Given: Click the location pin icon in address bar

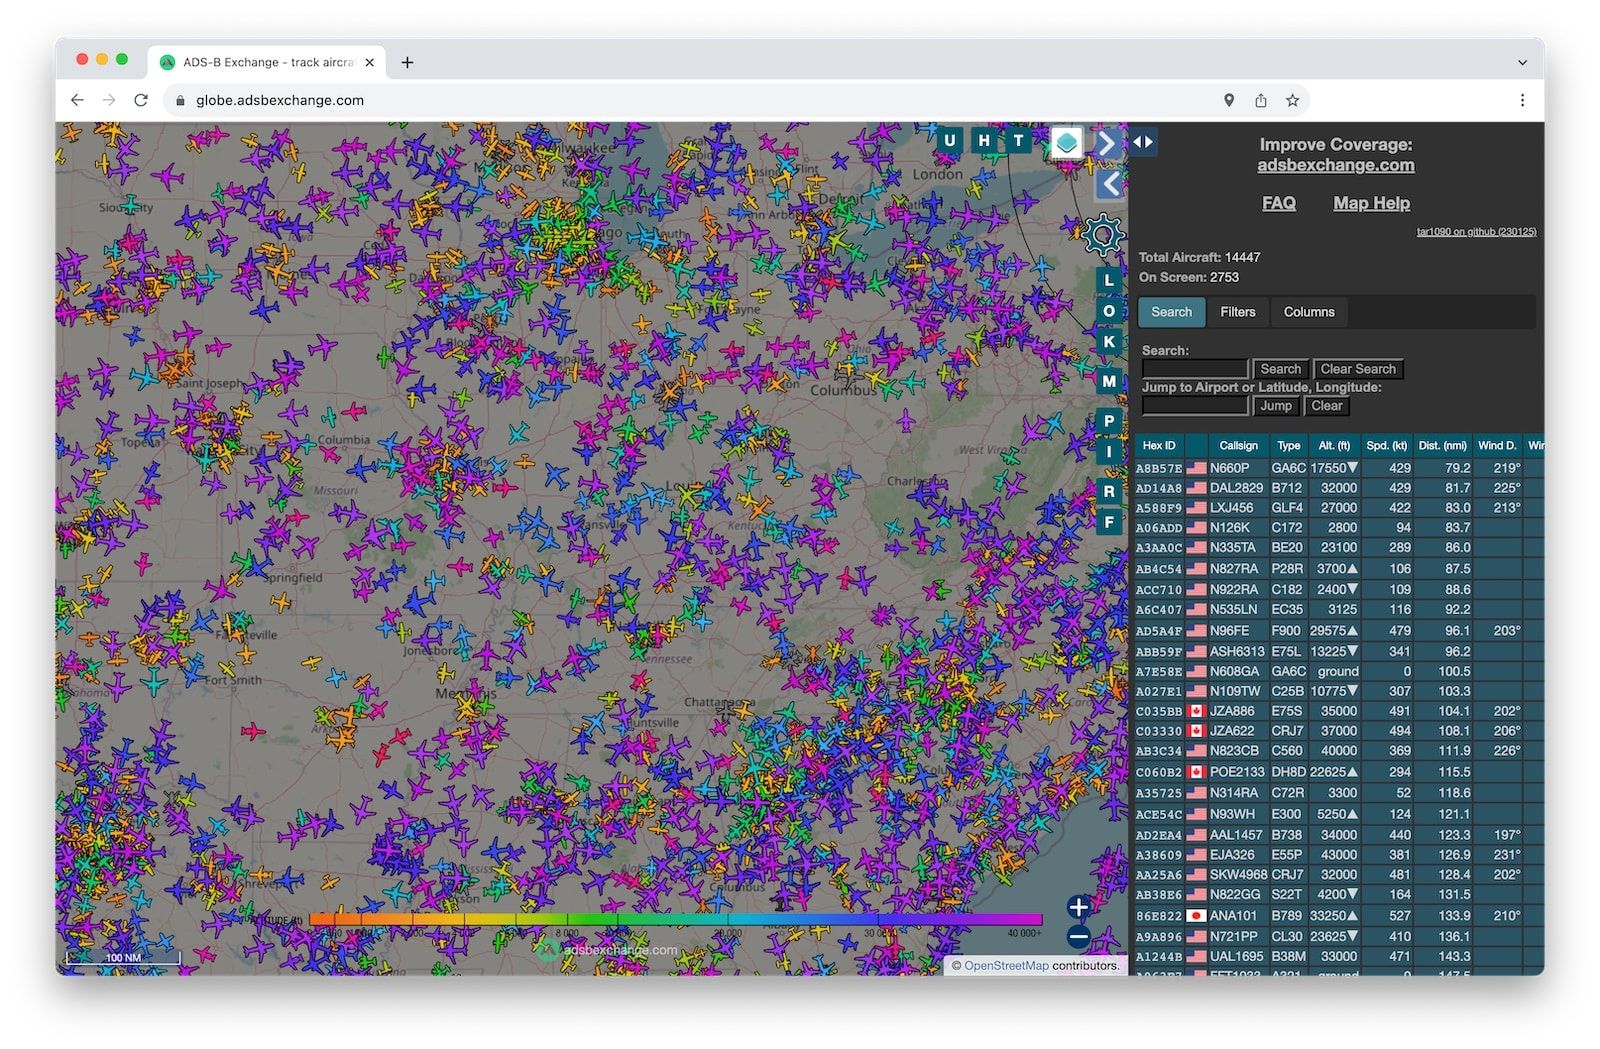Looking at the screenshot, I should (x=1229, y=100).
